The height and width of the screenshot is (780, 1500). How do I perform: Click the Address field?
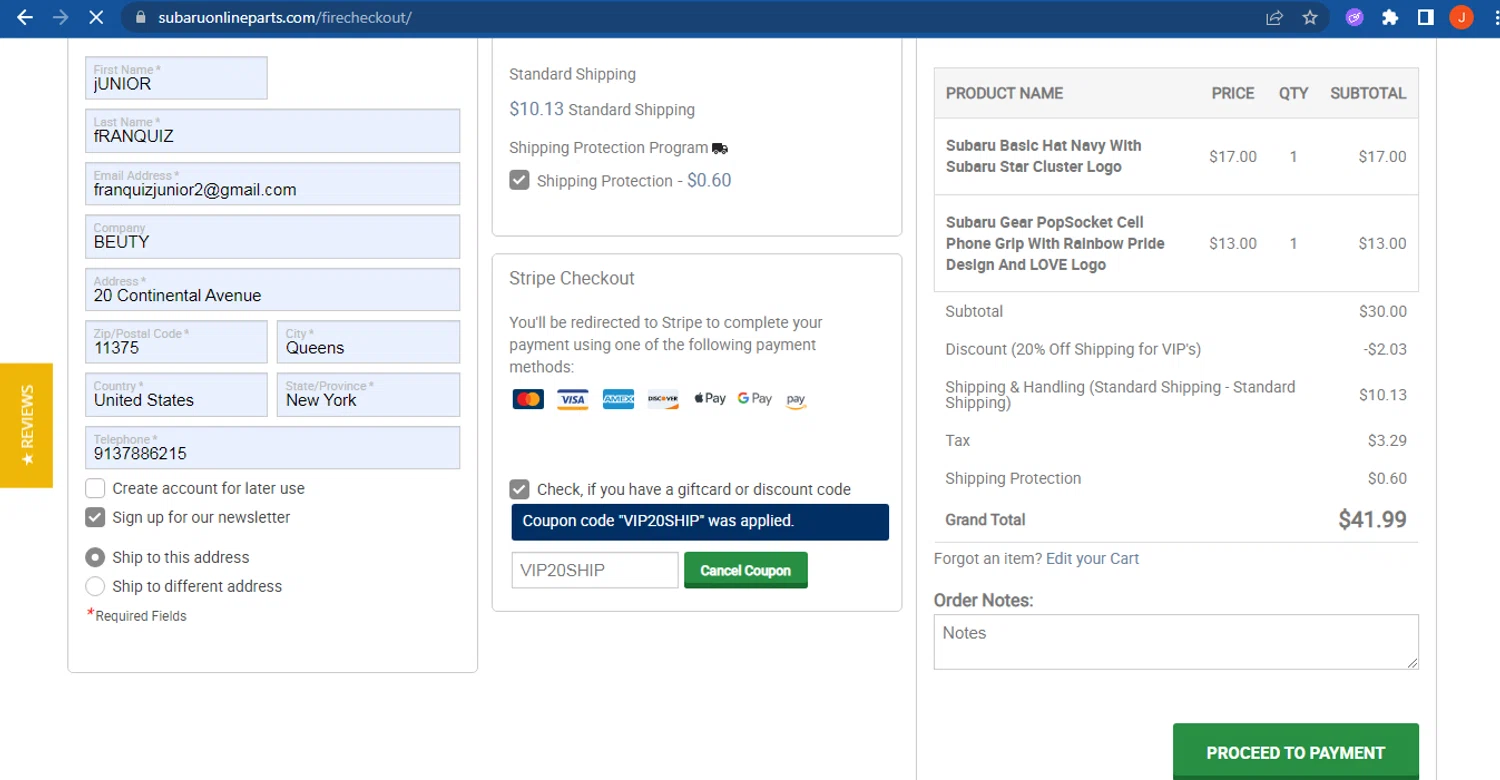[272, 290]
